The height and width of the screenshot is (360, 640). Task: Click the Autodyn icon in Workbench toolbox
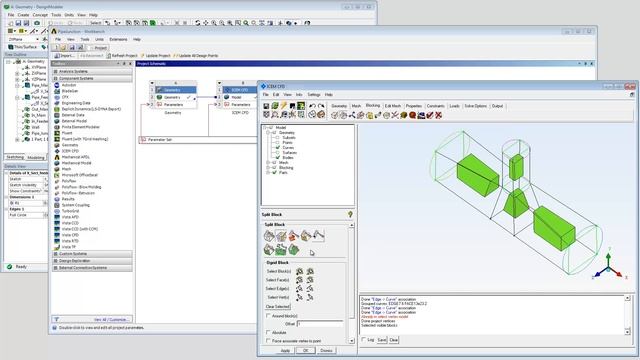(57, 85)
